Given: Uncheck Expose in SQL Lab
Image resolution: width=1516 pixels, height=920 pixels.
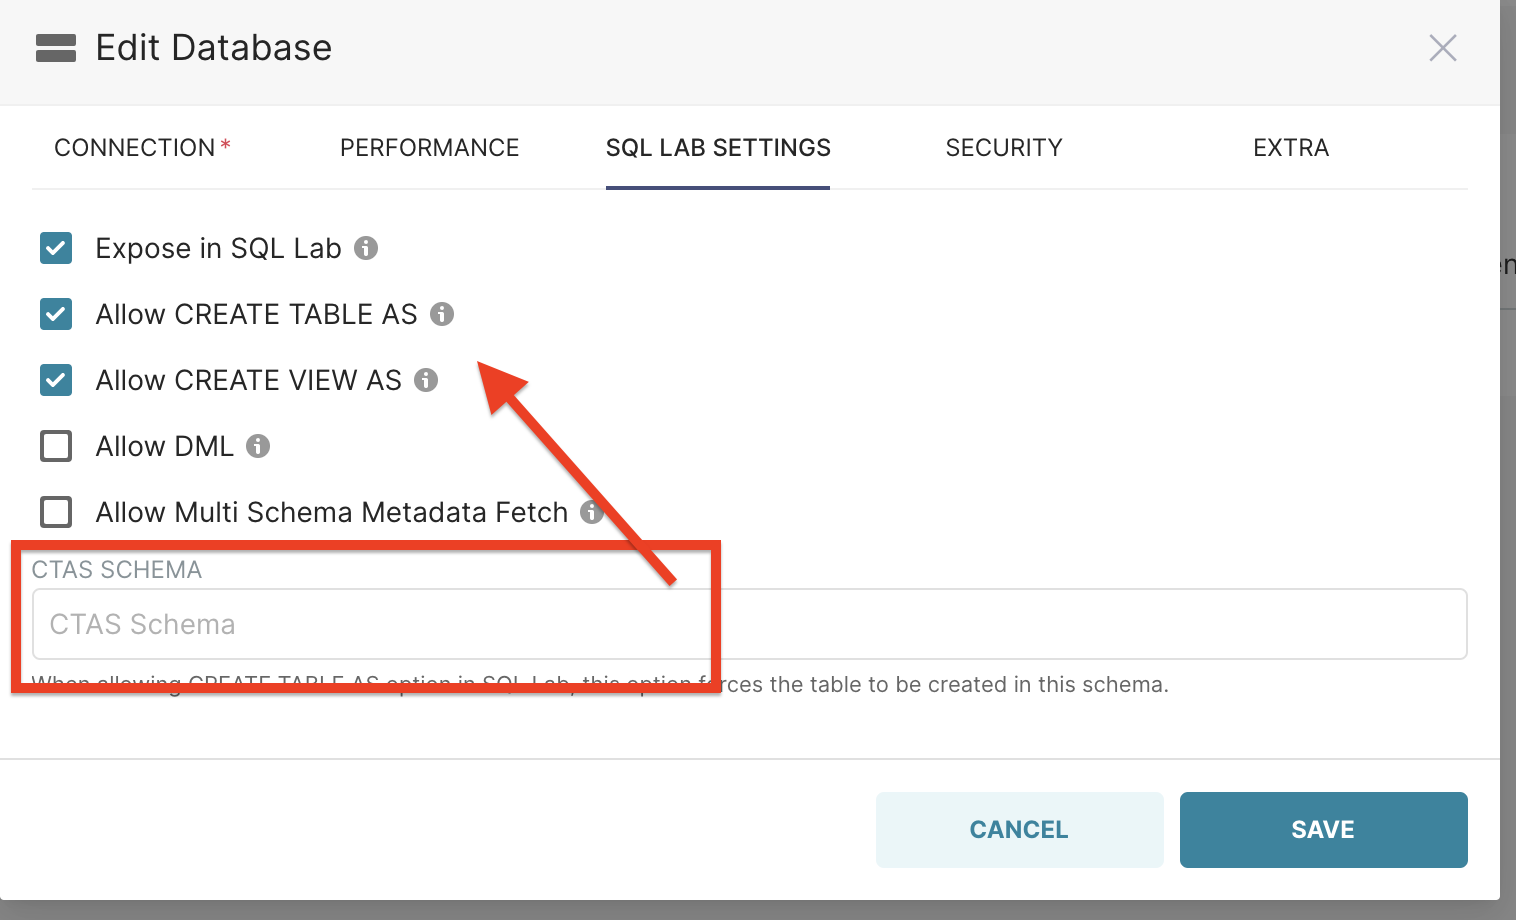Looking at the screenshot, I should tap(56, 248).
